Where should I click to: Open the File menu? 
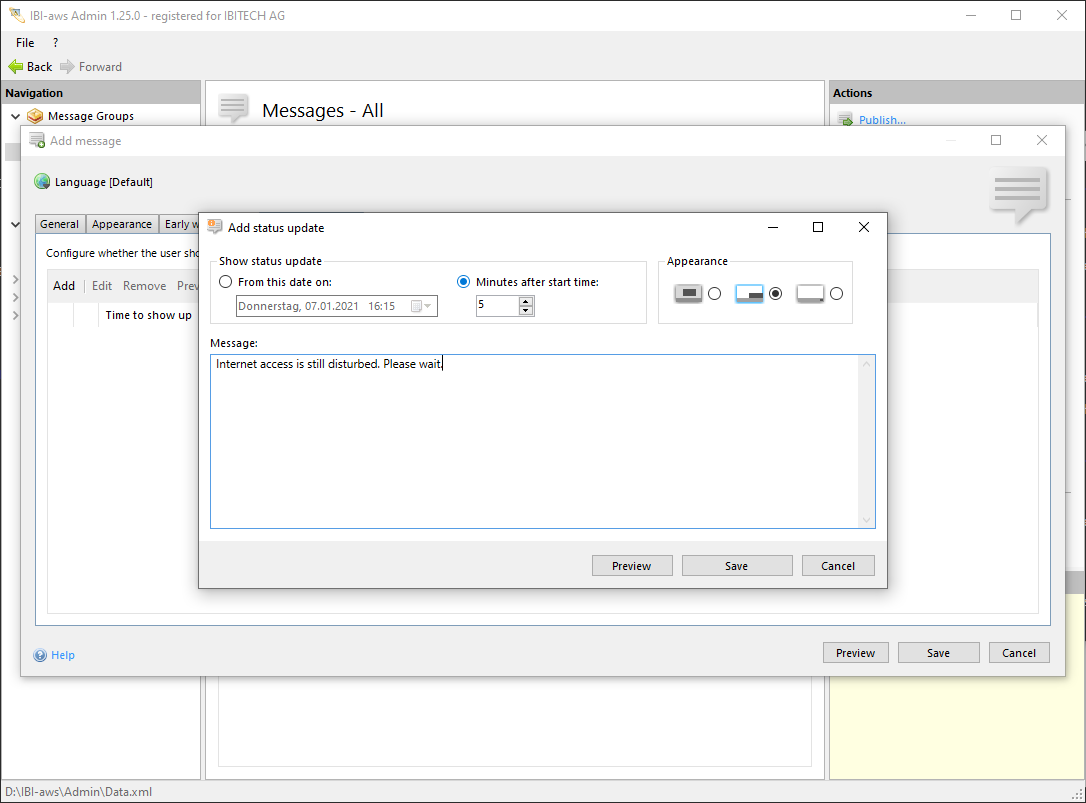(25, 43)
